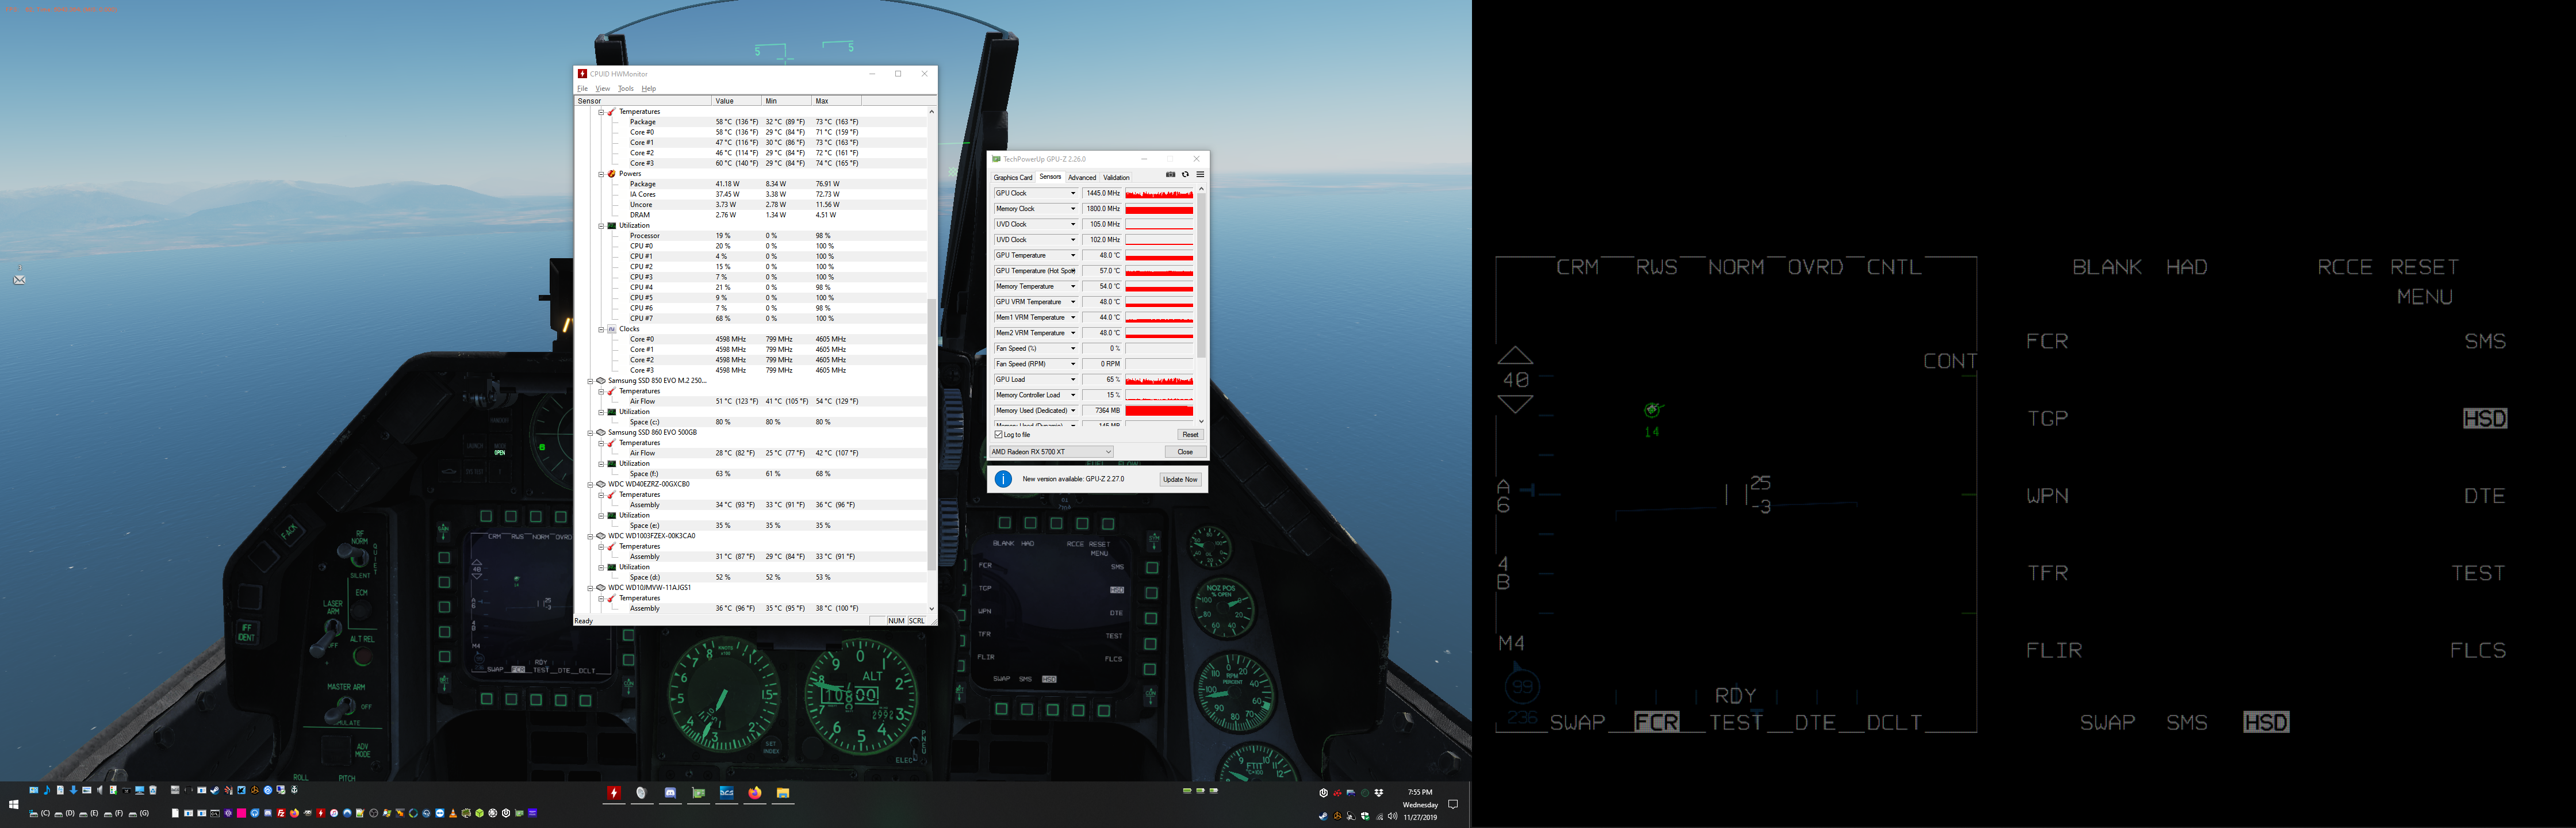
Task: Switch to Advanced tab in GPU-Z
Action: (1082, 178)
